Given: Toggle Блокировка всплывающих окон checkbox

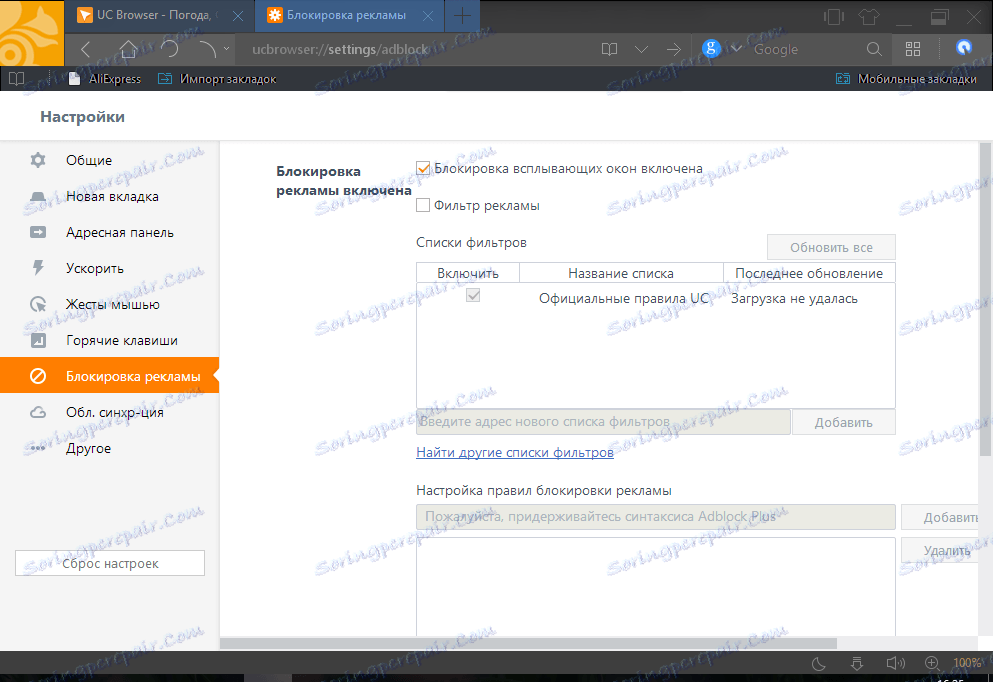Looking at the screenshot, I should click(x=423, y=168).
